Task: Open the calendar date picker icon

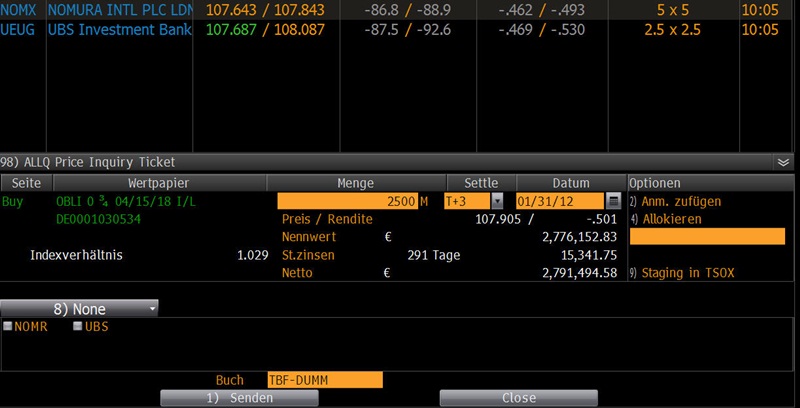Action: tap(613, 201)
